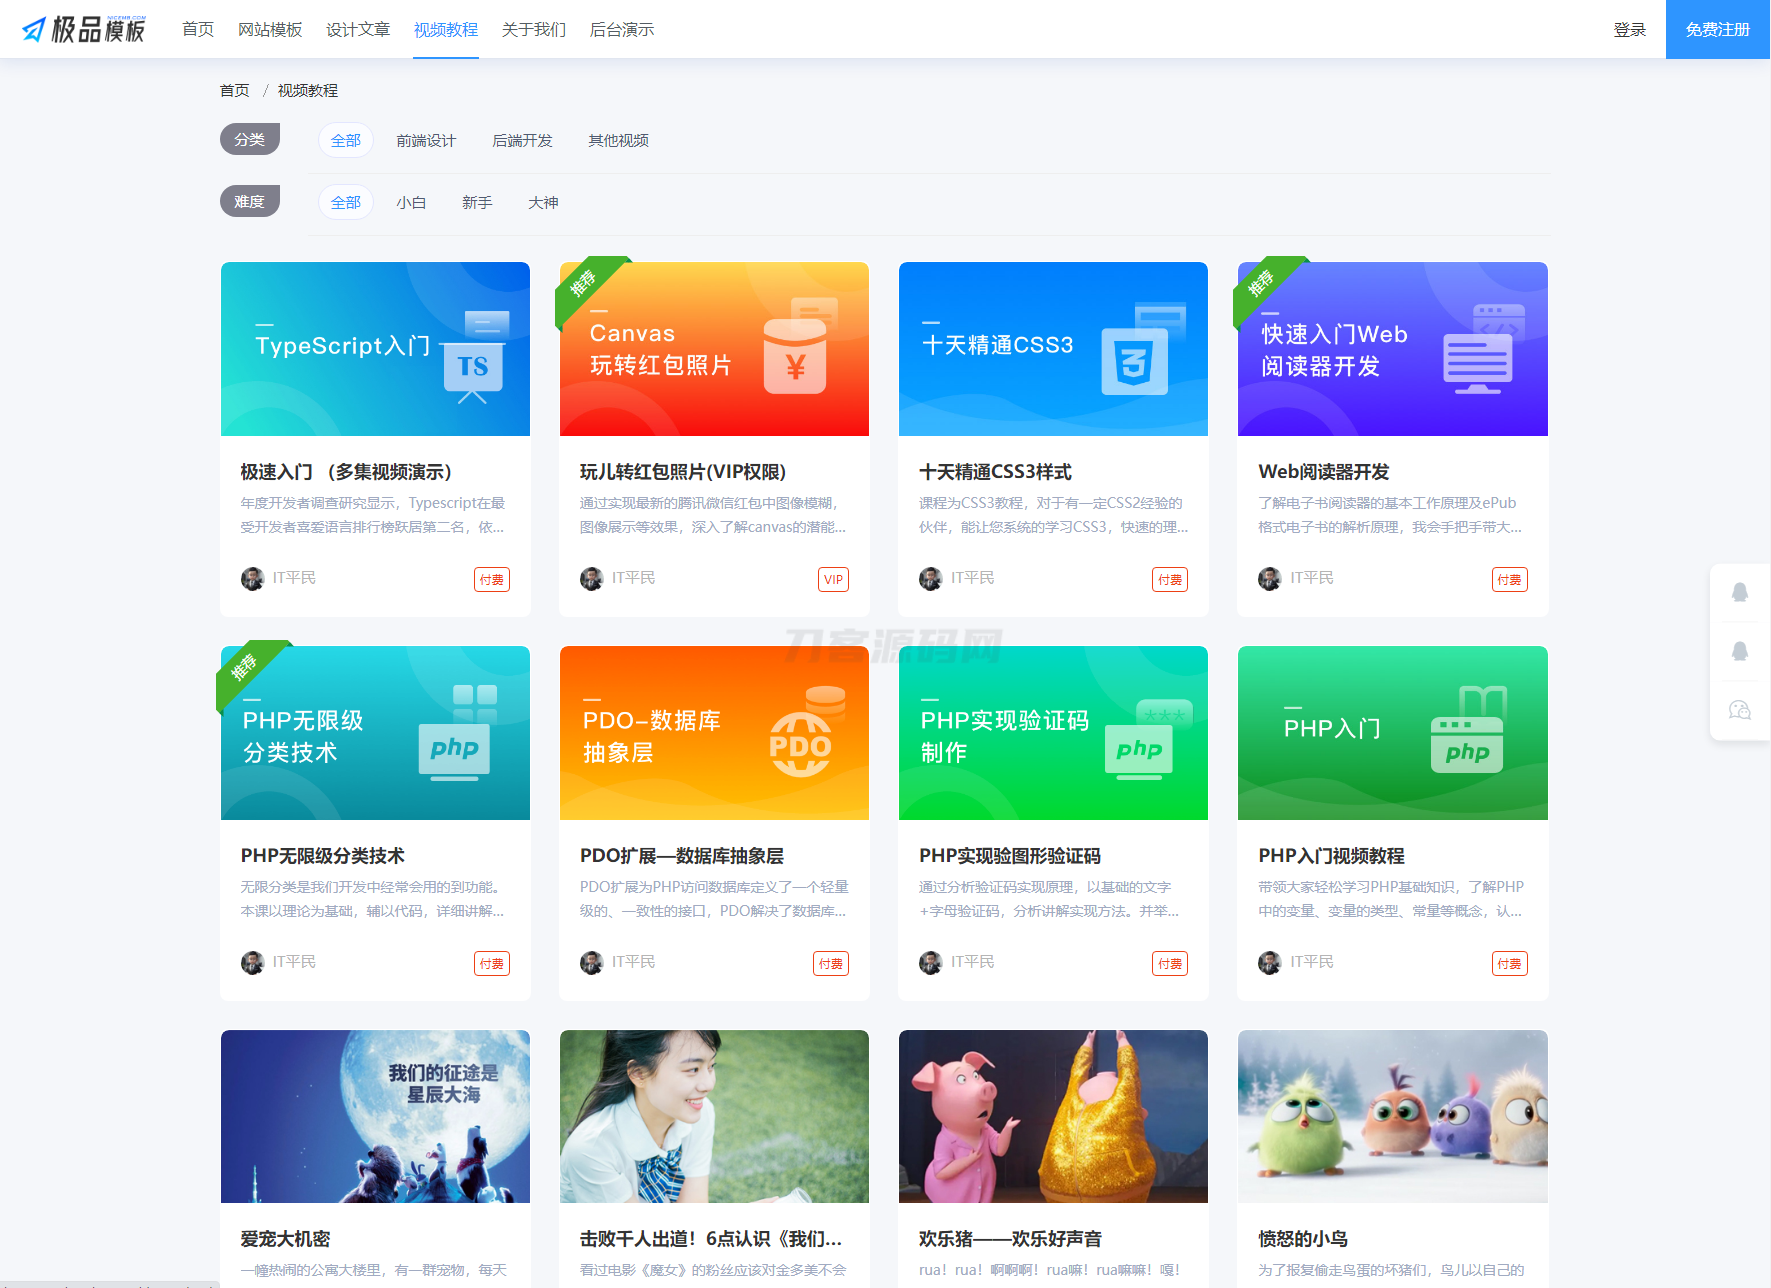Select the 小白 difficulty filter
Image resolution: width=1771 pixels, height=1288 pixels.
click(x=412, y=202)
